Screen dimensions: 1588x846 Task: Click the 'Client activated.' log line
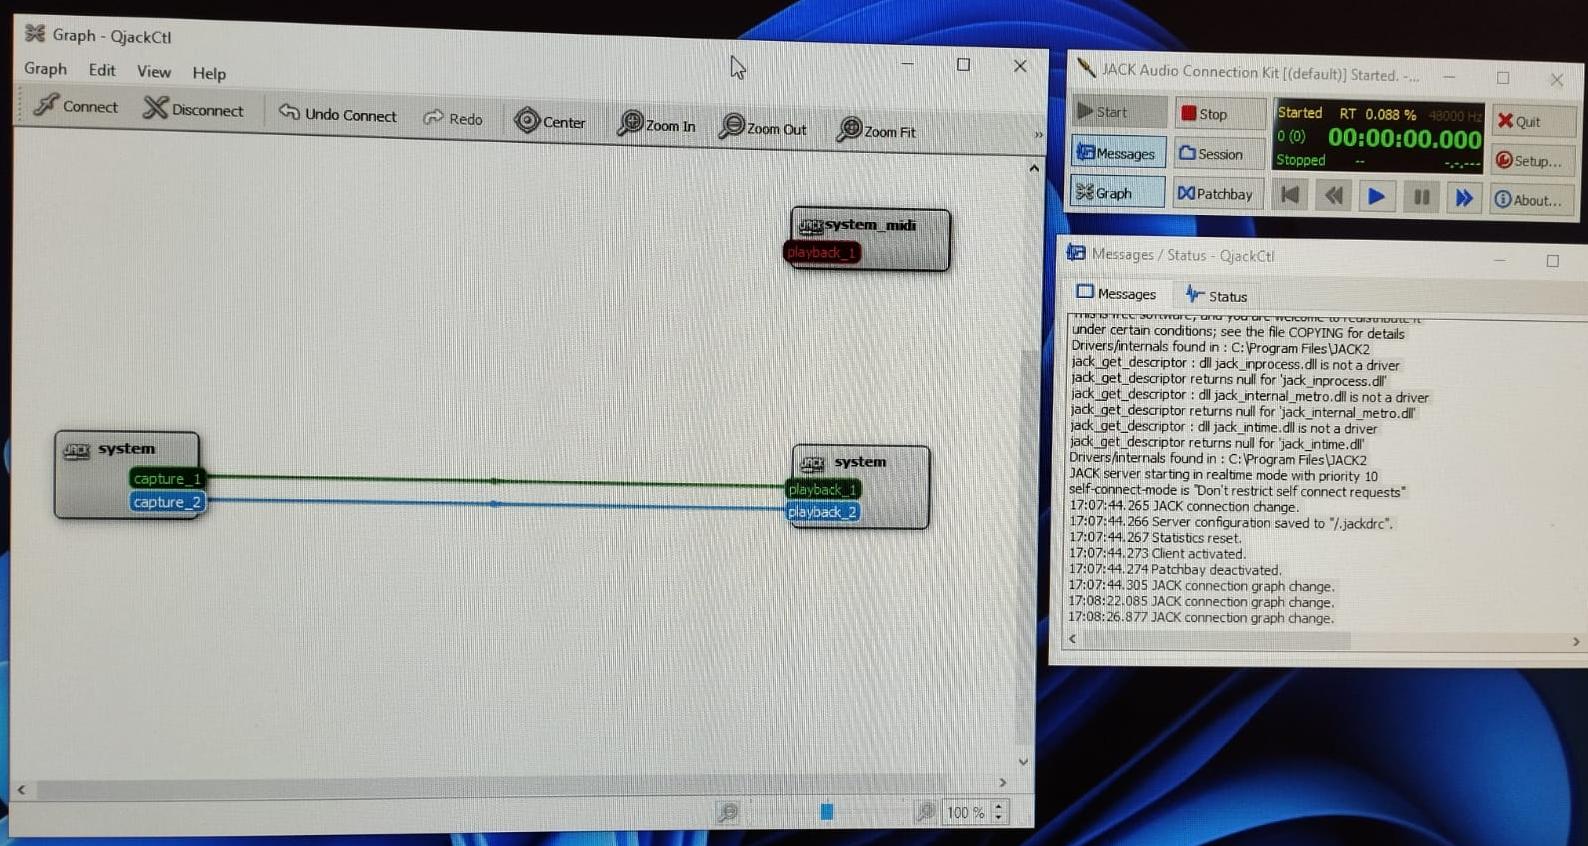(x=1158, y=553)
